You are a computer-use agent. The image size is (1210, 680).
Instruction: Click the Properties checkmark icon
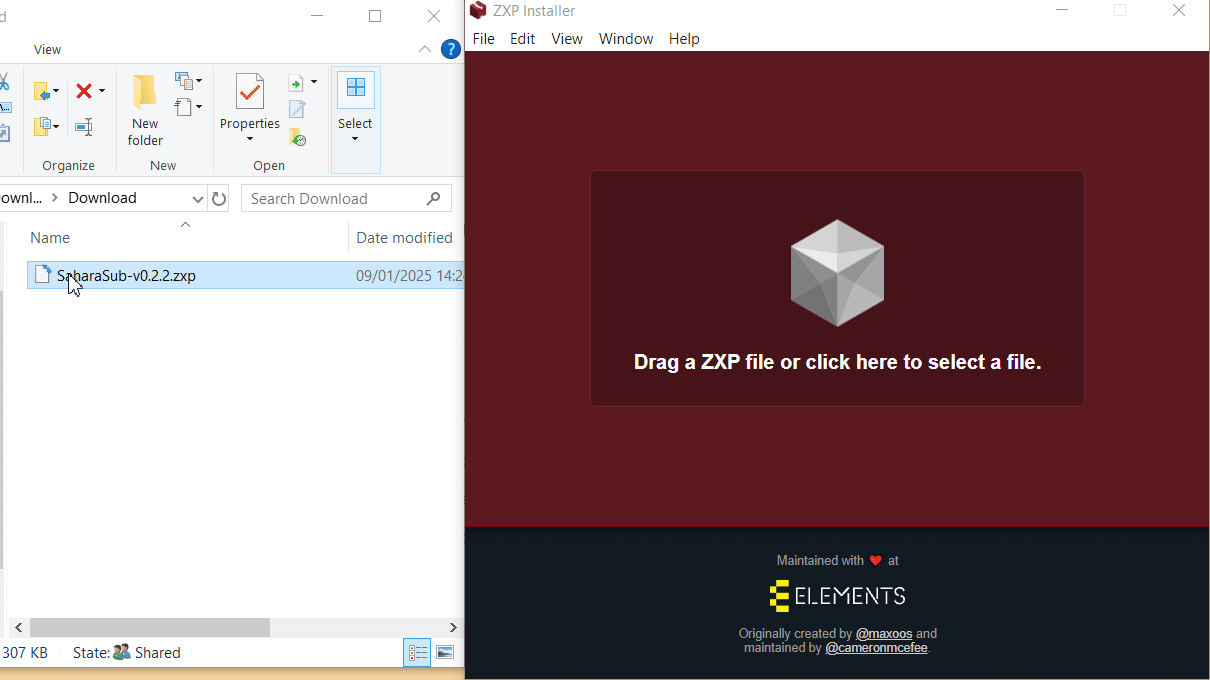pyautogui.click(x=249, y=92)
